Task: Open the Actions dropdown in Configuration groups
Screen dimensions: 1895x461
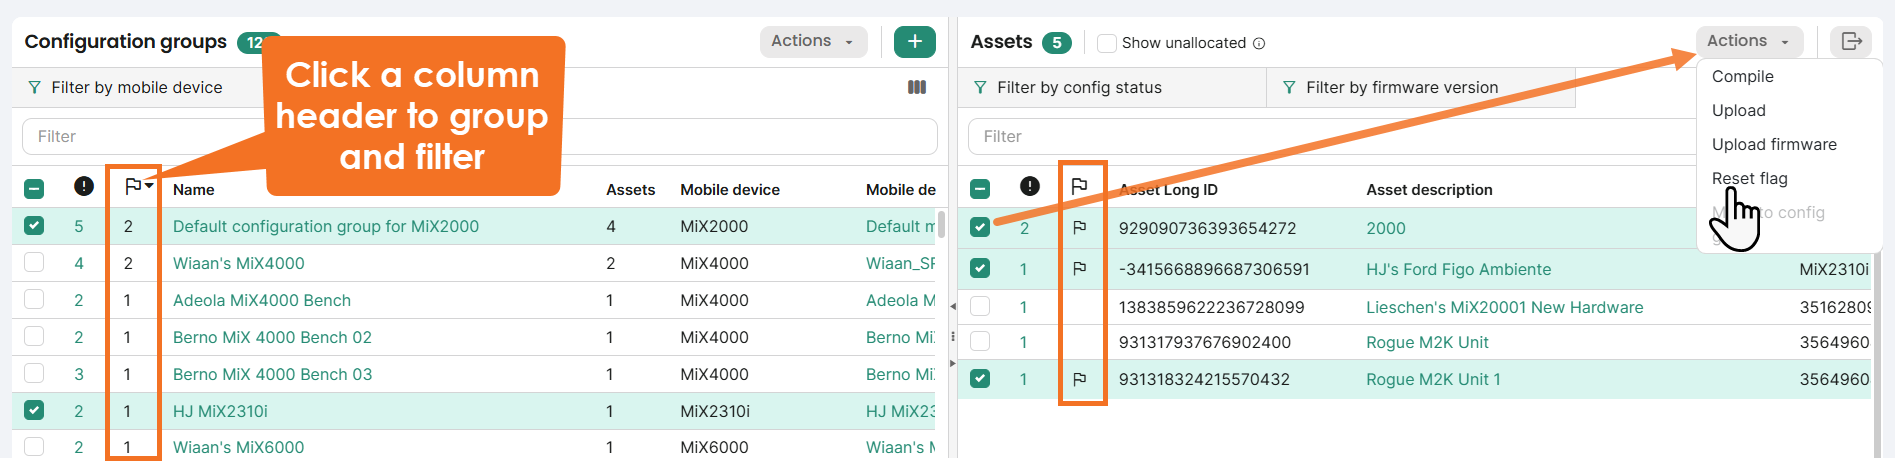Action: coord(813,41)
